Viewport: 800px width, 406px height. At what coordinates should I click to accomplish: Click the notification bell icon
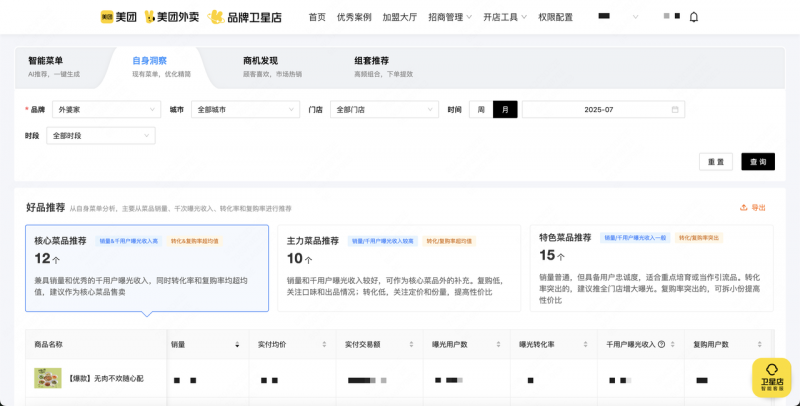tap(694, 17)
